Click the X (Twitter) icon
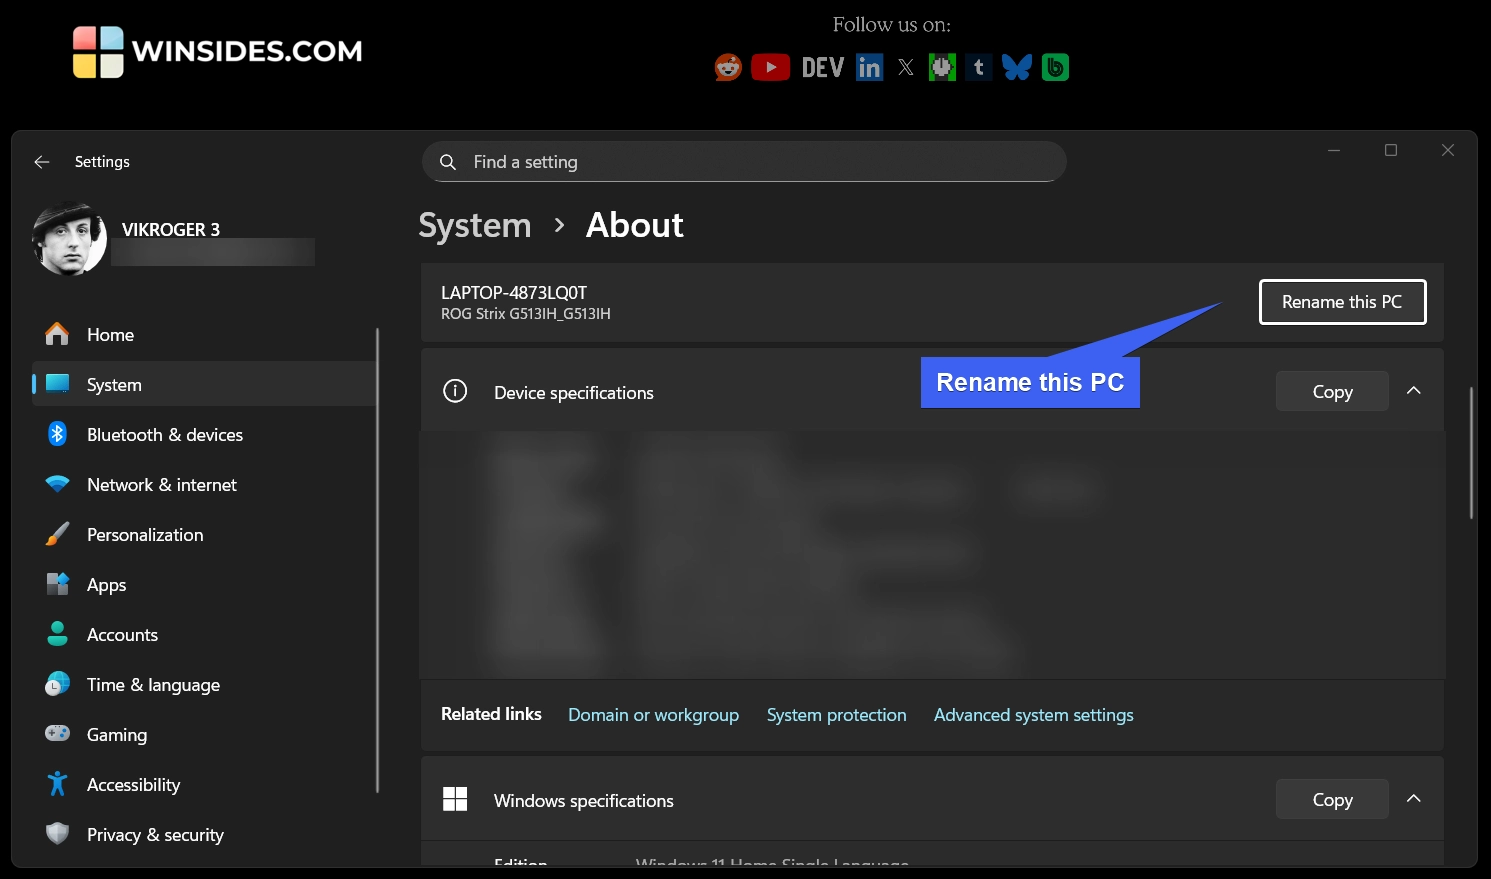 pyautogui.click(x=906, y=67)
